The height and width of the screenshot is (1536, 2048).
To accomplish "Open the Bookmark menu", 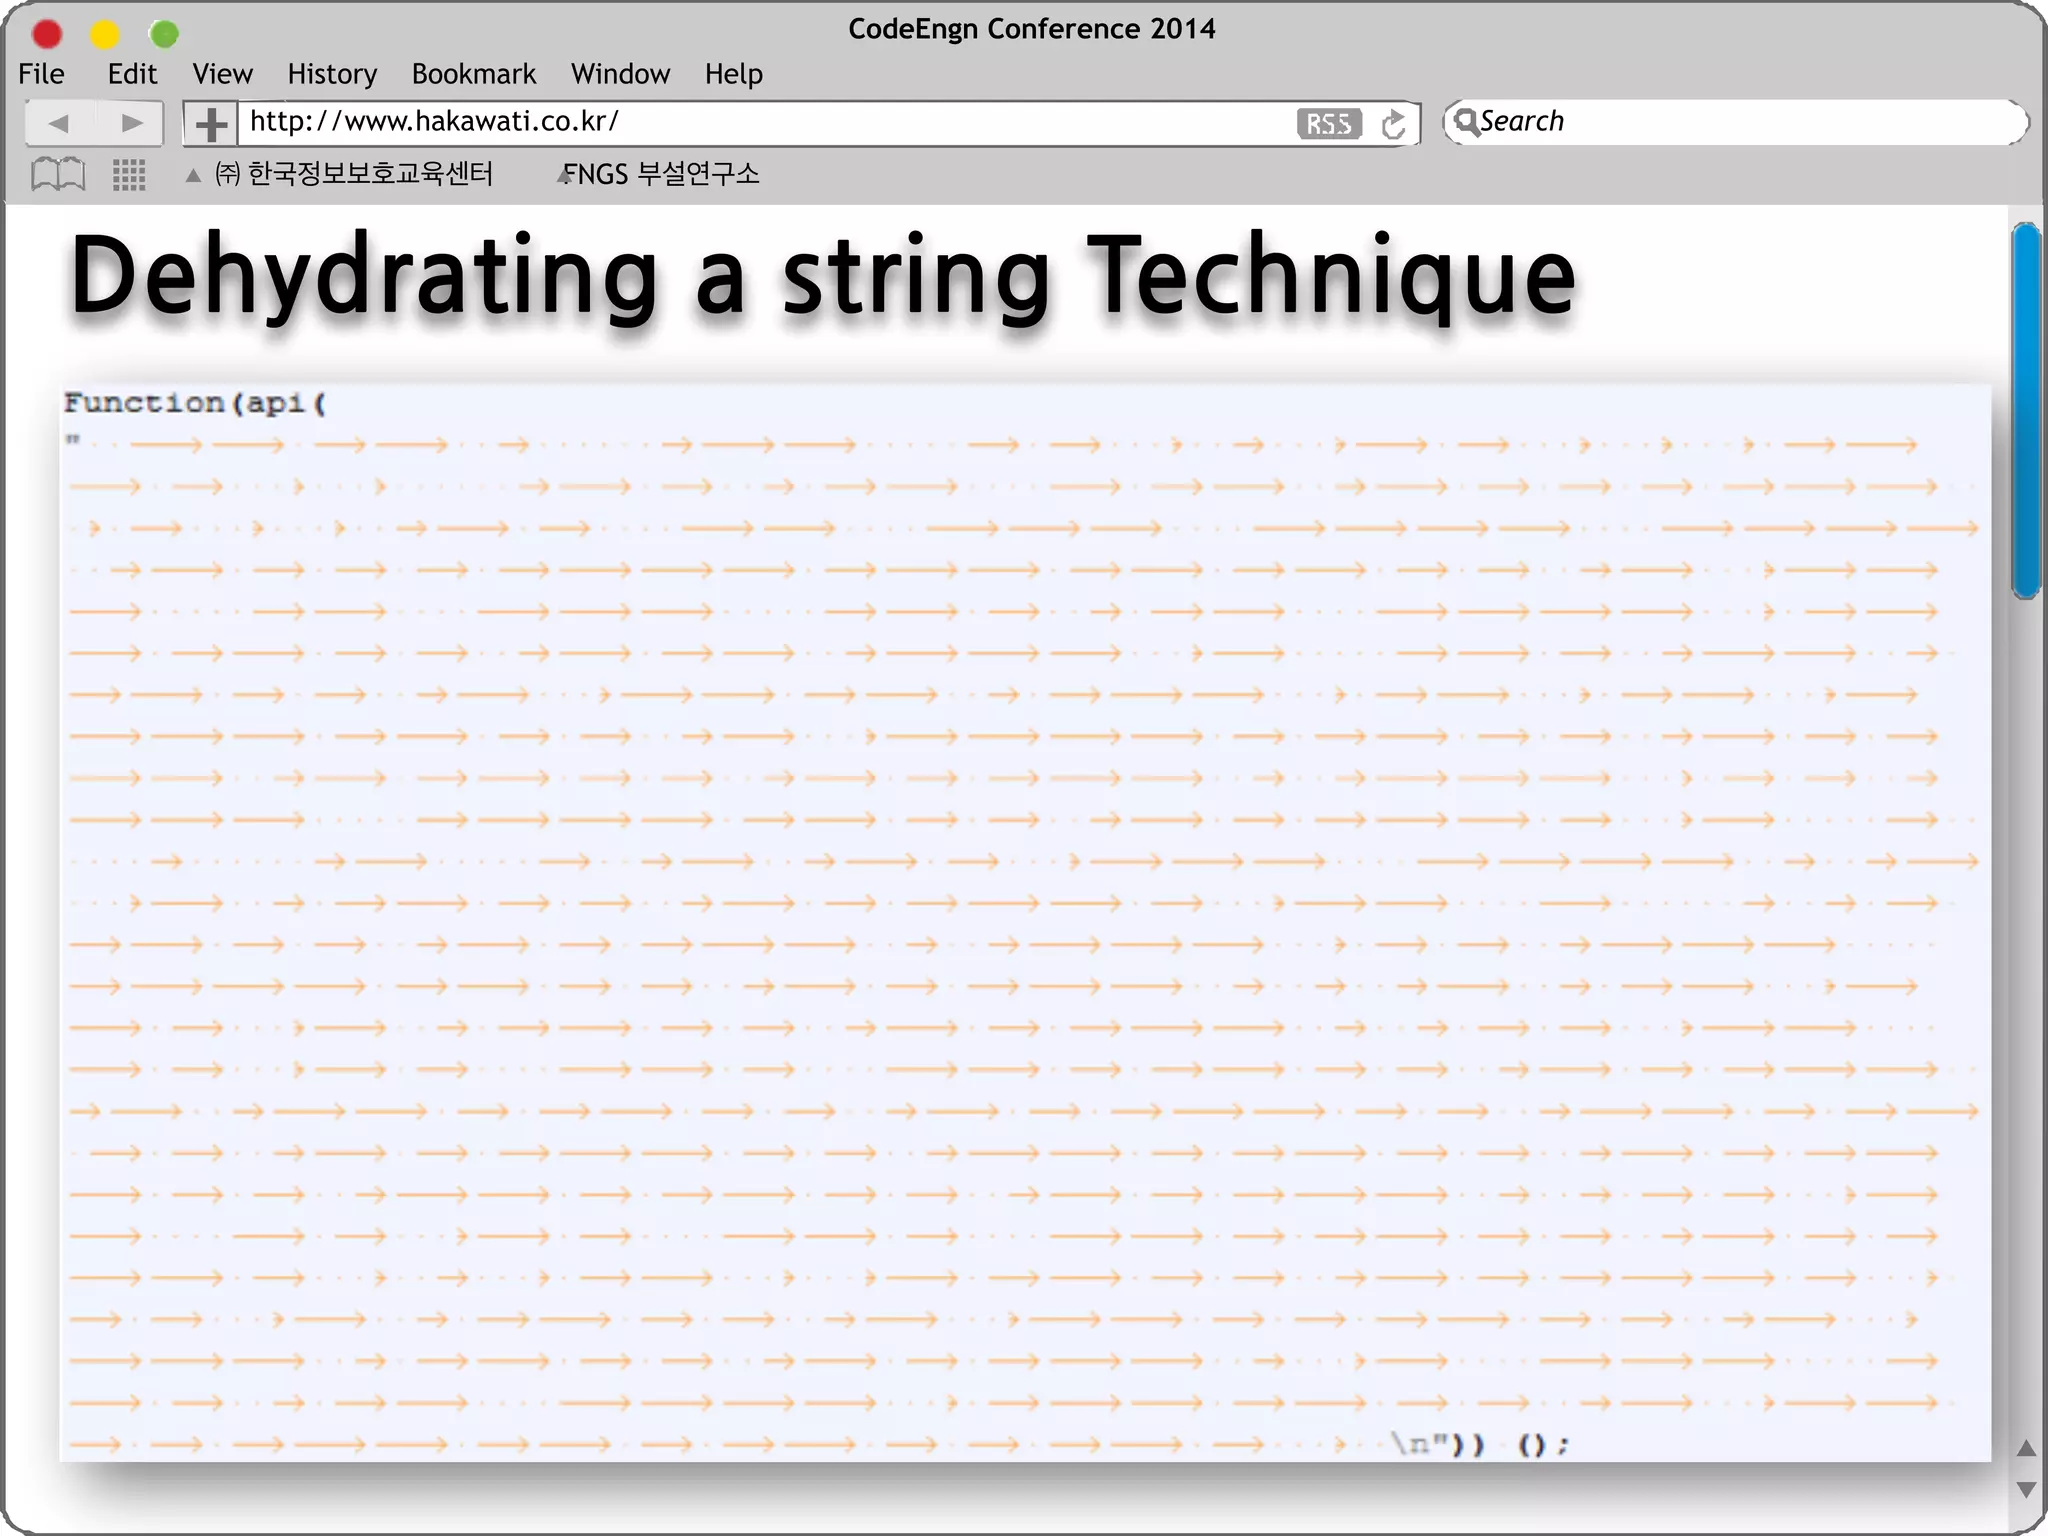I will click(473, 74).
